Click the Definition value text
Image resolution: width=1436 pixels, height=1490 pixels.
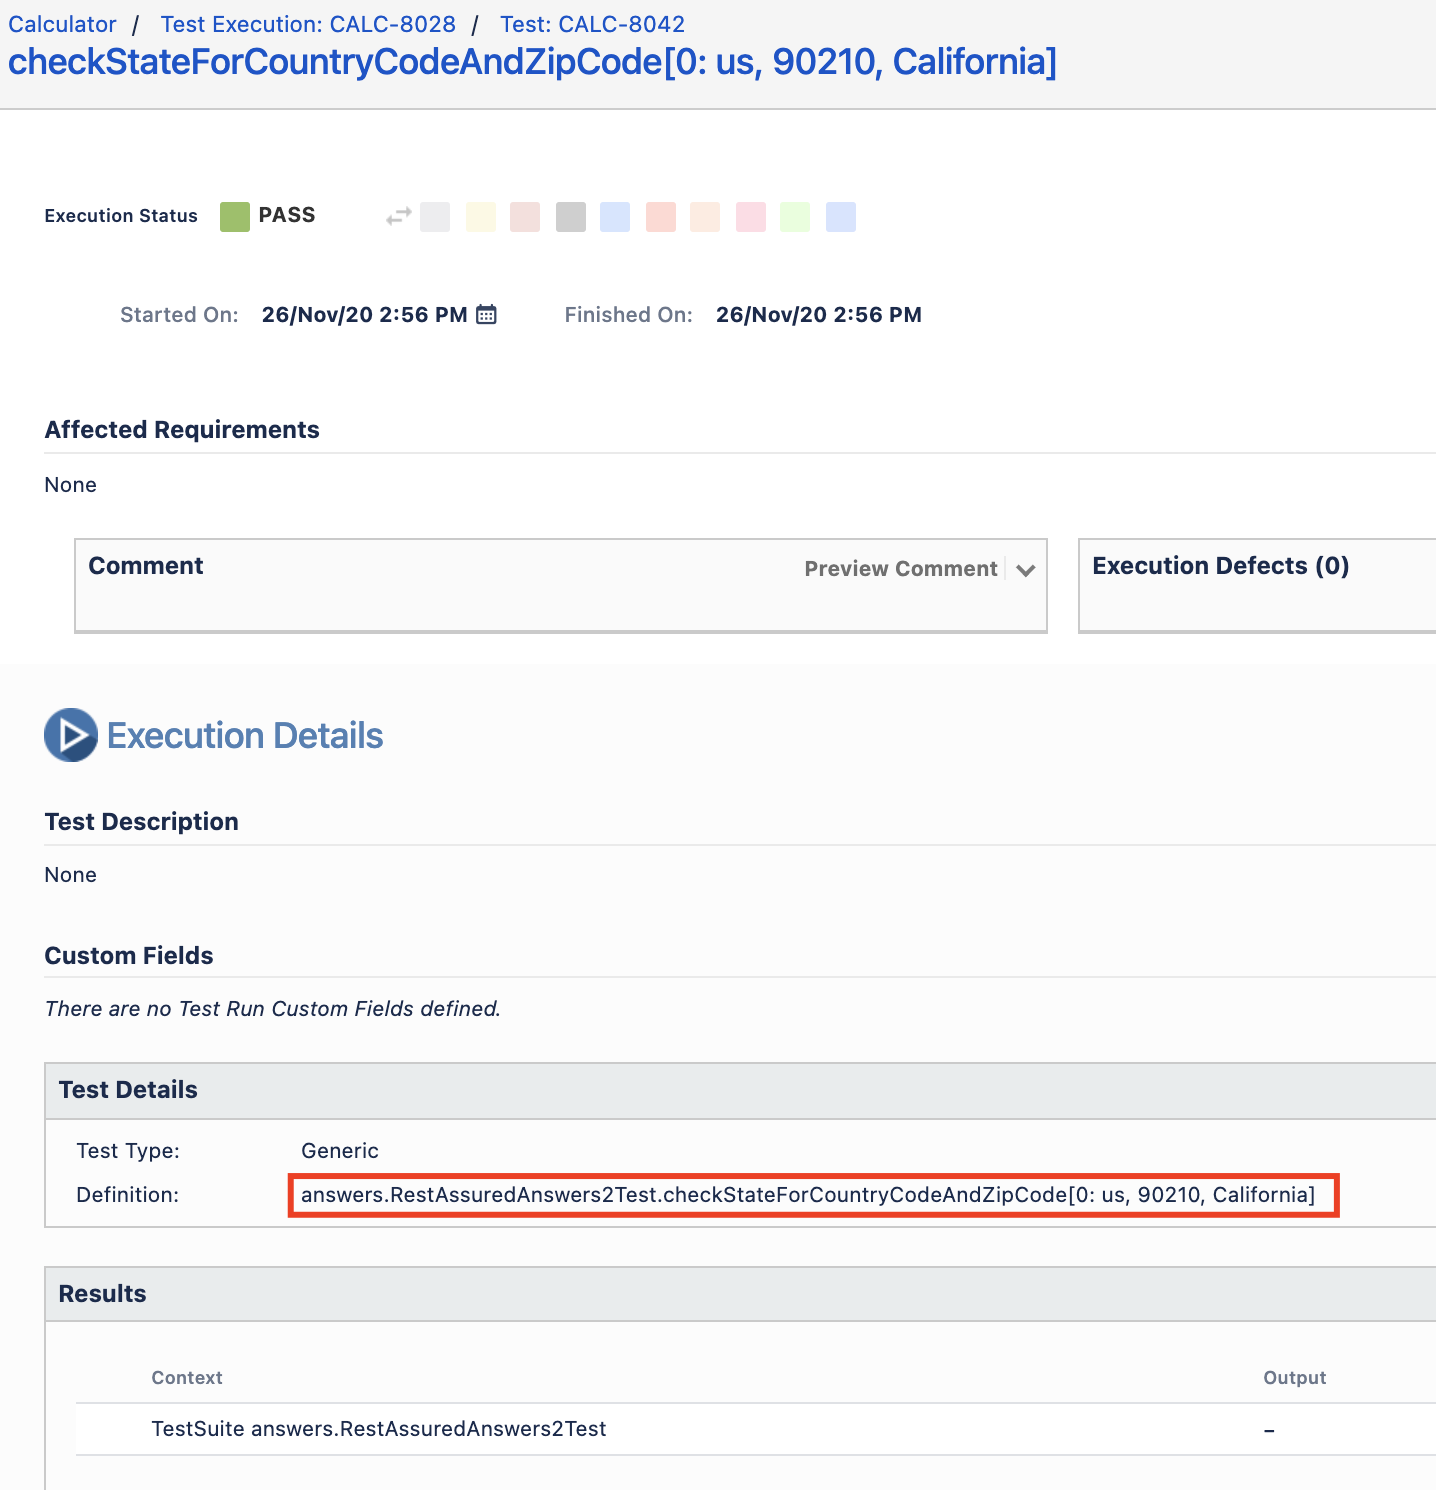pyautogui.click(x=808, y=1195)
